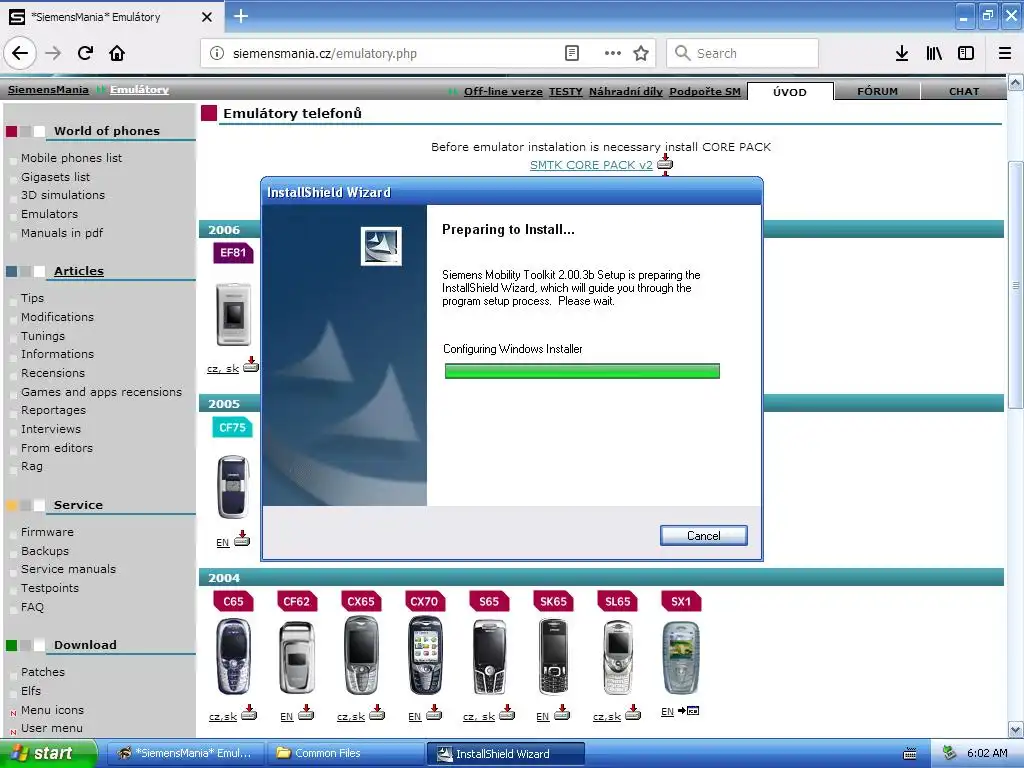Open Games and apps recensions
Viewport: 1024px width, 768px height.
coord(101,392)
